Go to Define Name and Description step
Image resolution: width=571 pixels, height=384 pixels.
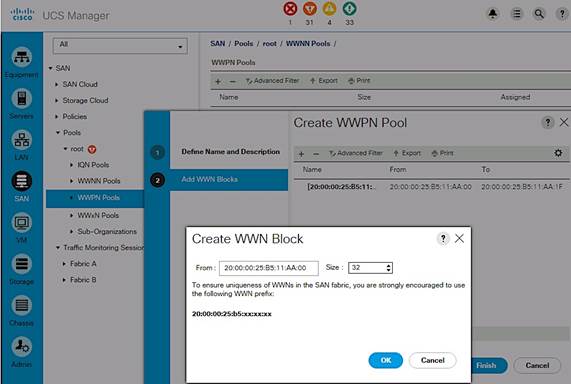231,152
